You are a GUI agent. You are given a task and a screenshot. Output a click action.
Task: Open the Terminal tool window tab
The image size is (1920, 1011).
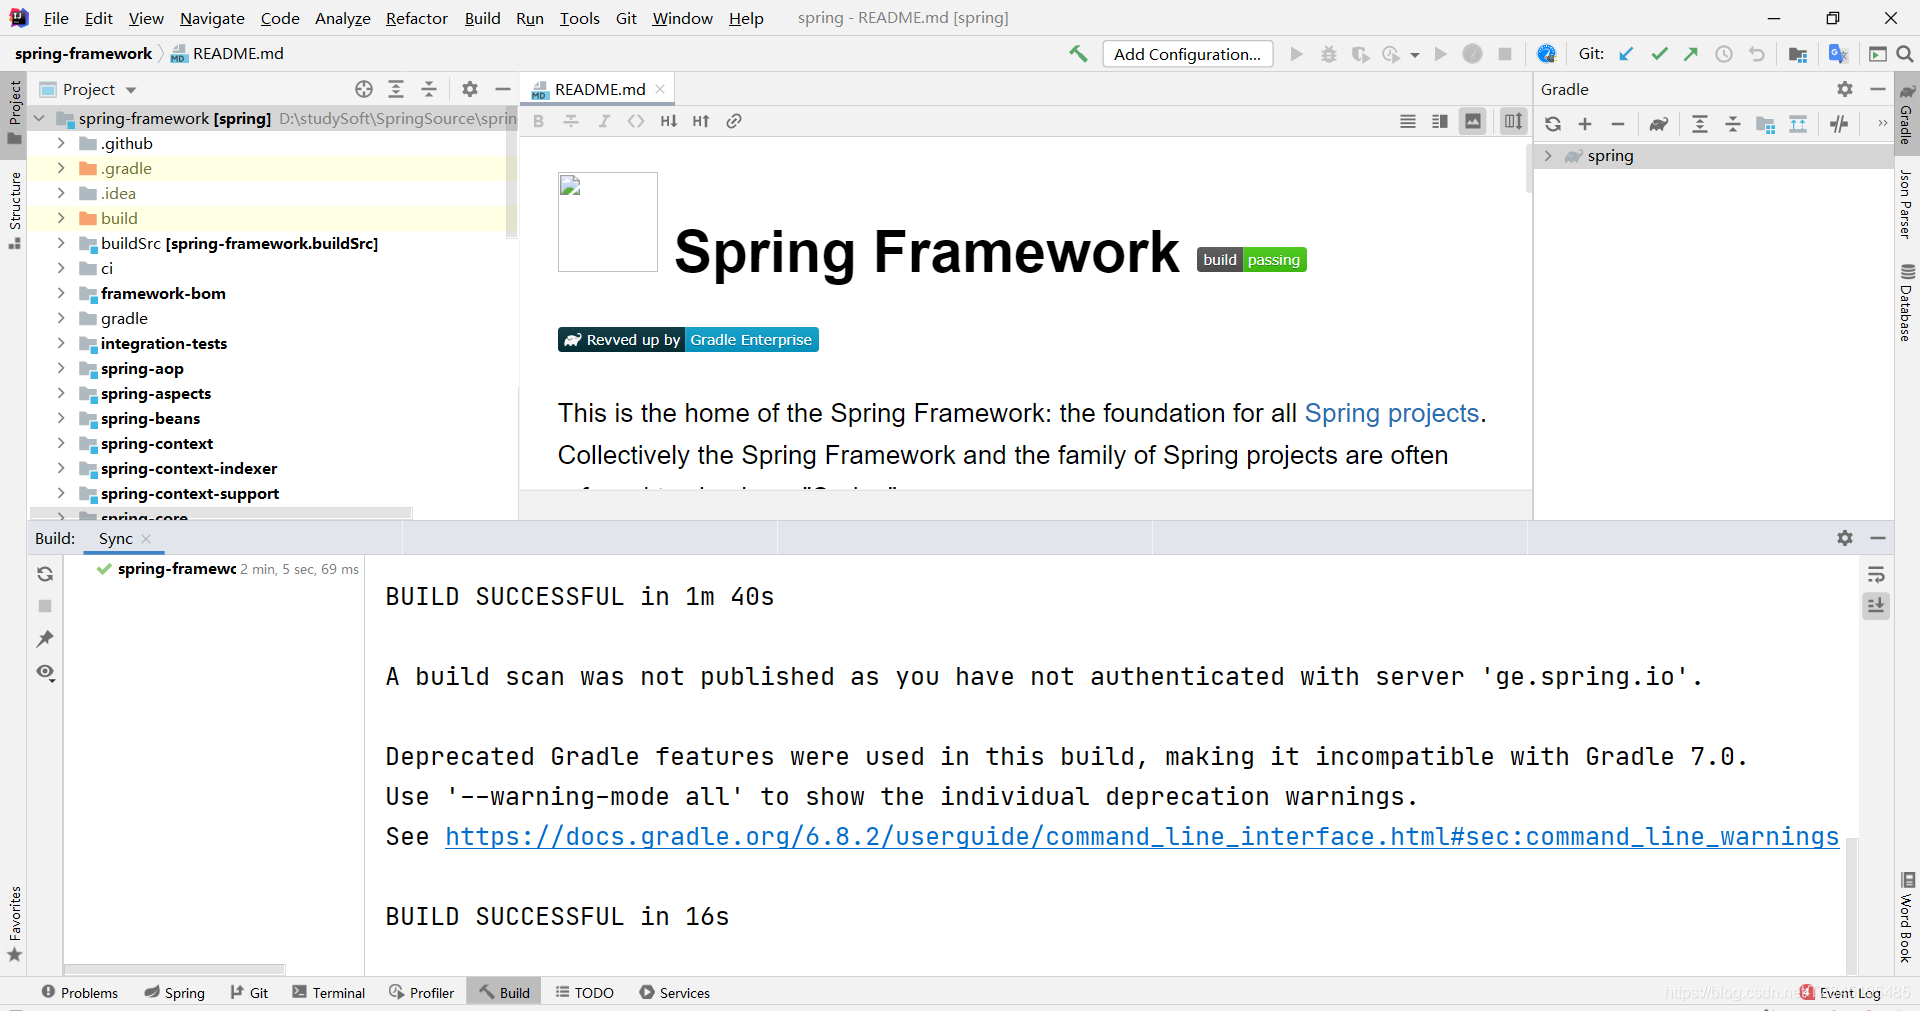coord(329,992)
